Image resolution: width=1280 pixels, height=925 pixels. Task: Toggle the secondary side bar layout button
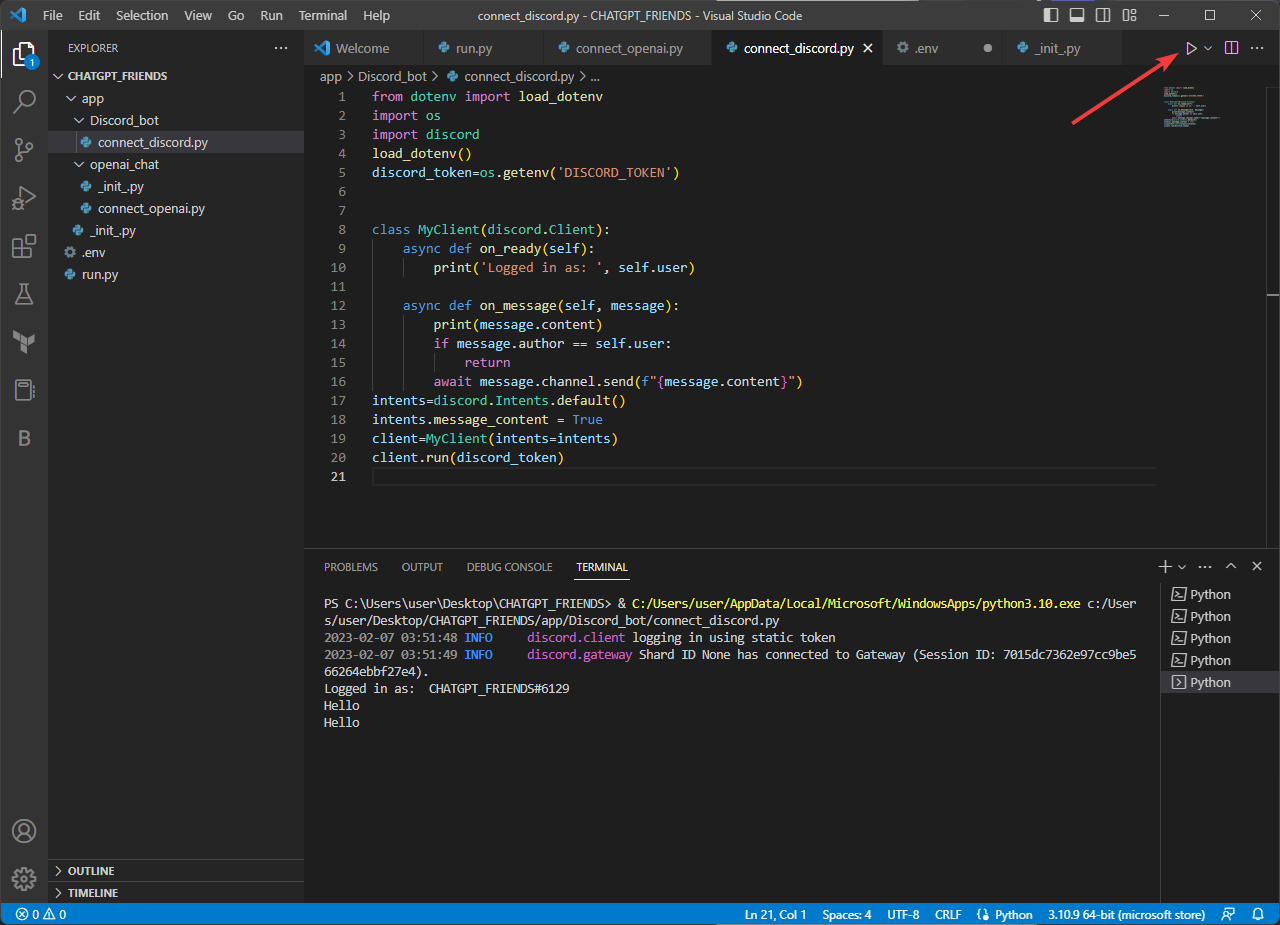click(1103, 16)
